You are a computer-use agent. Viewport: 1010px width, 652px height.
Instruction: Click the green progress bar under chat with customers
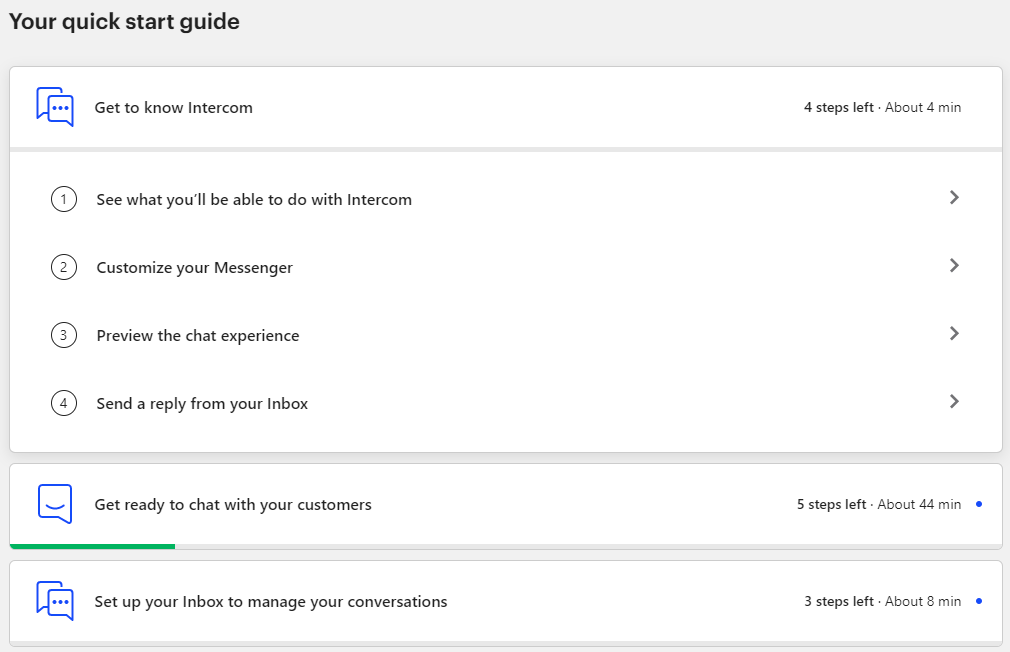(92, 546)
